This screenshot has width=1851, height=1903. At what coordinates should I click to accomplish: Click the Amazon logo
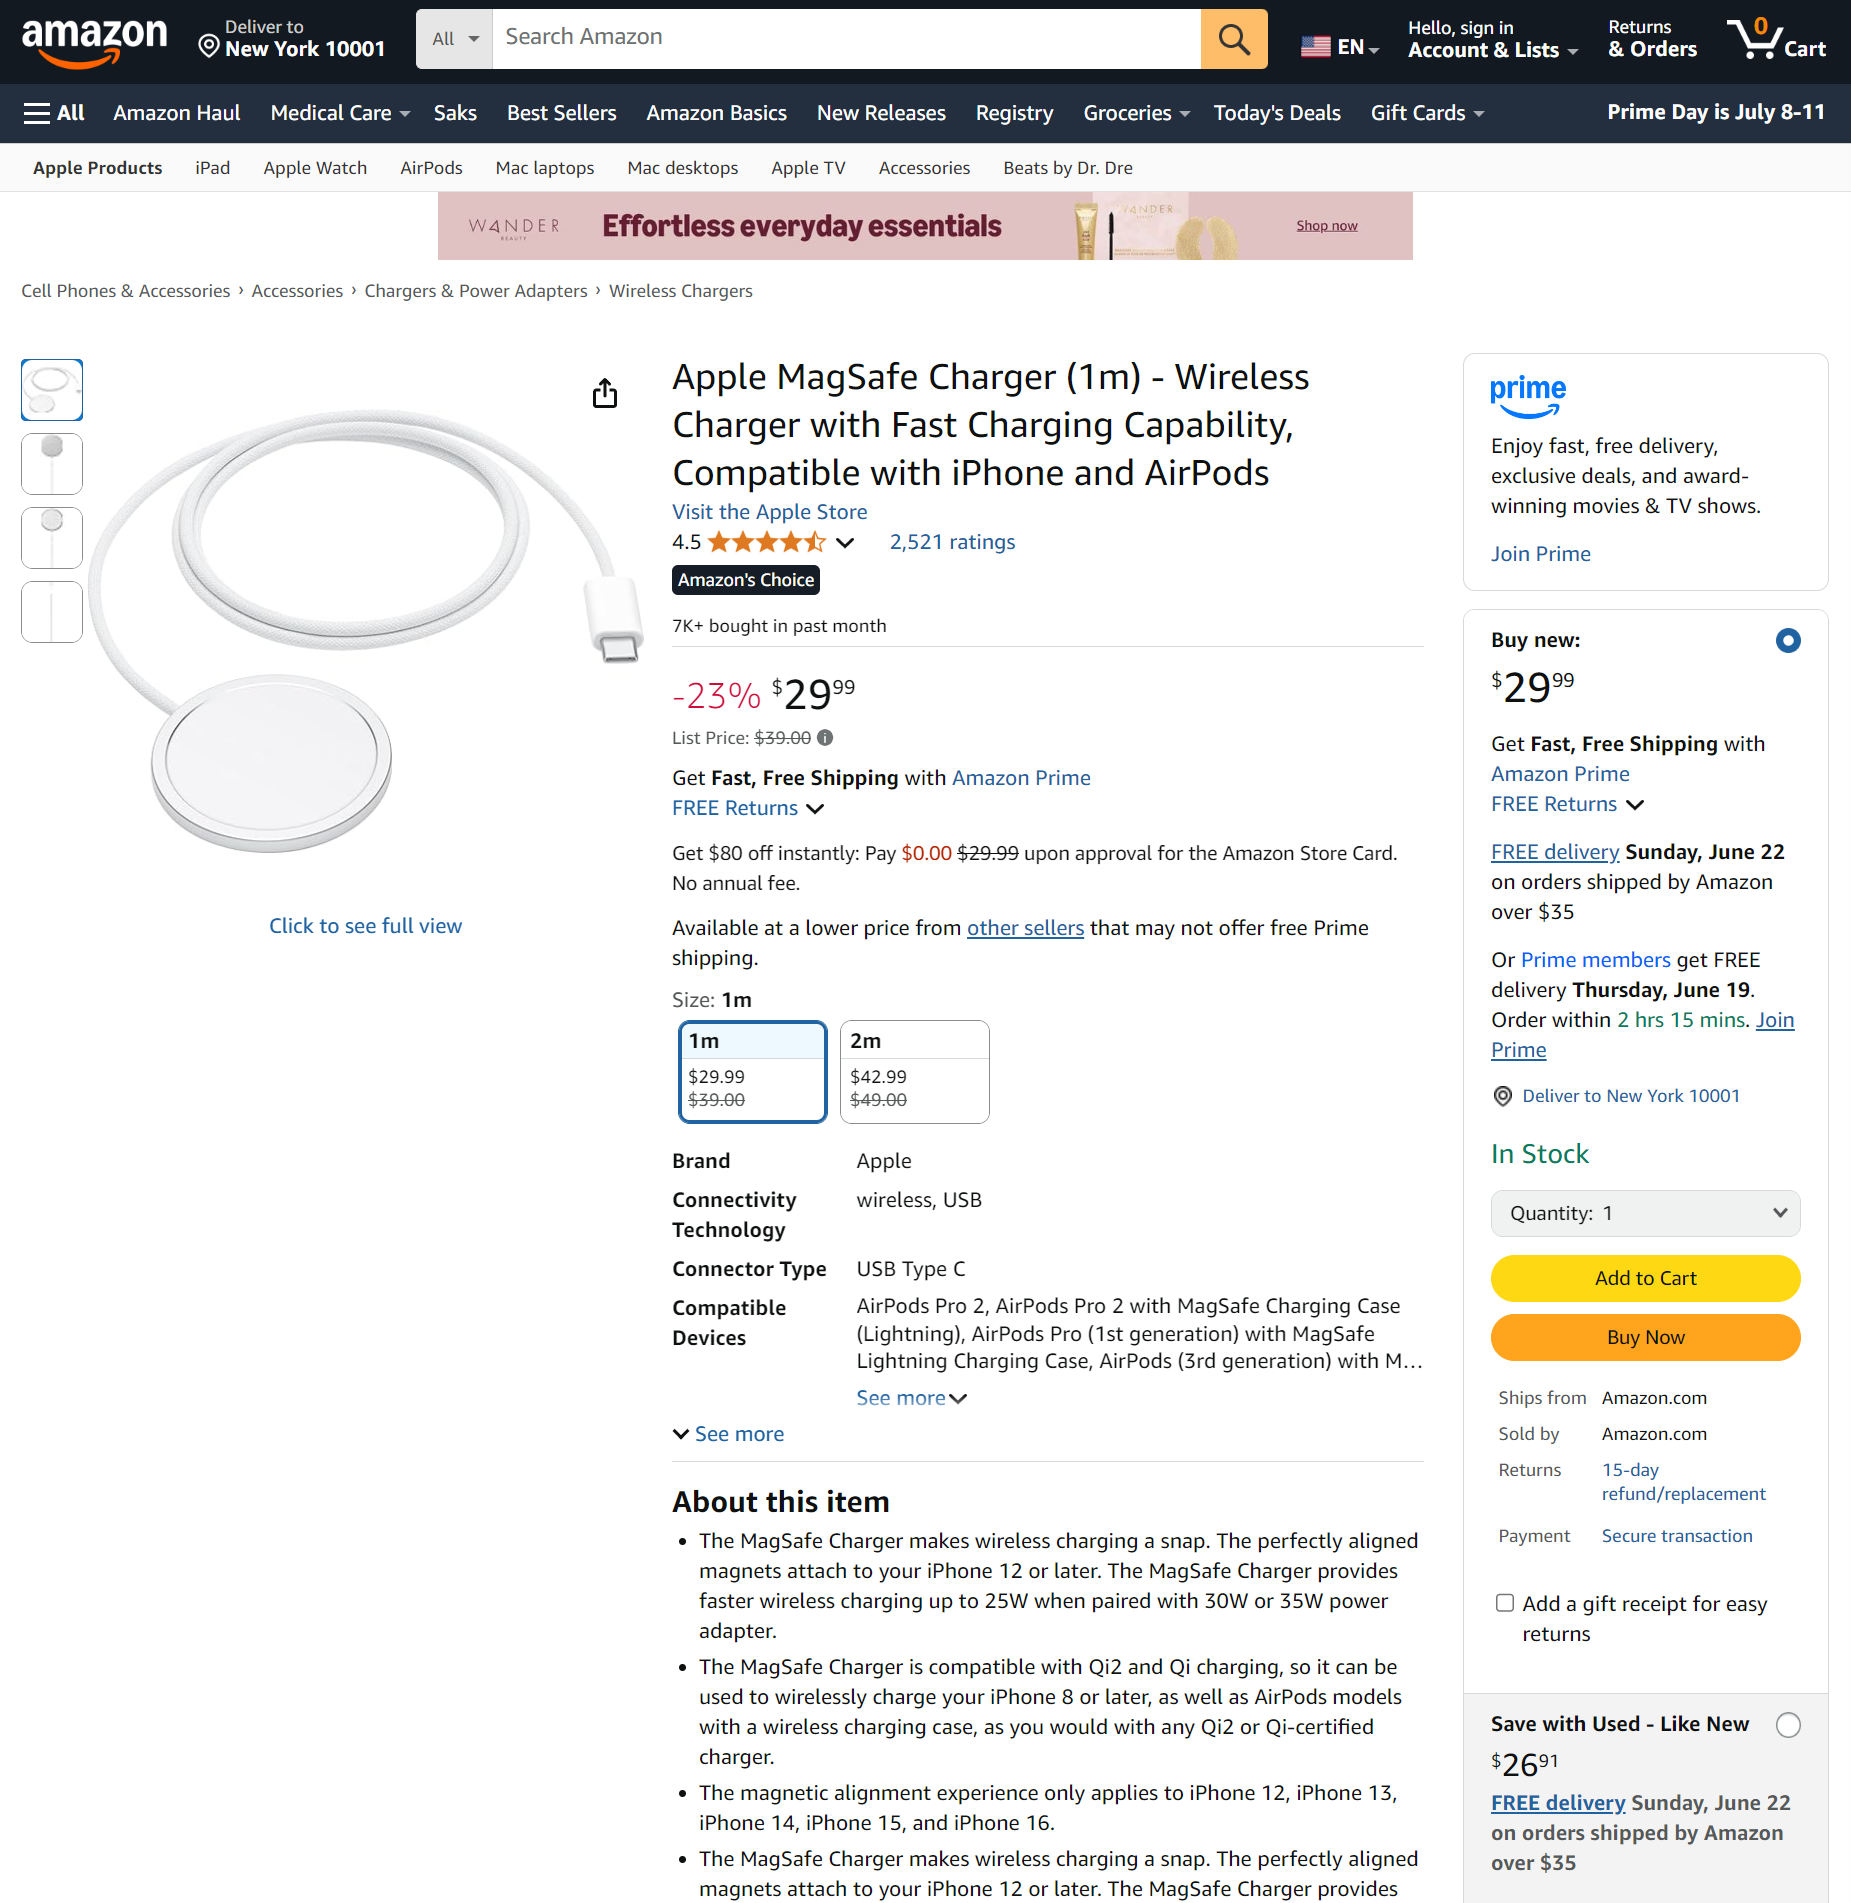pos(95,41)
